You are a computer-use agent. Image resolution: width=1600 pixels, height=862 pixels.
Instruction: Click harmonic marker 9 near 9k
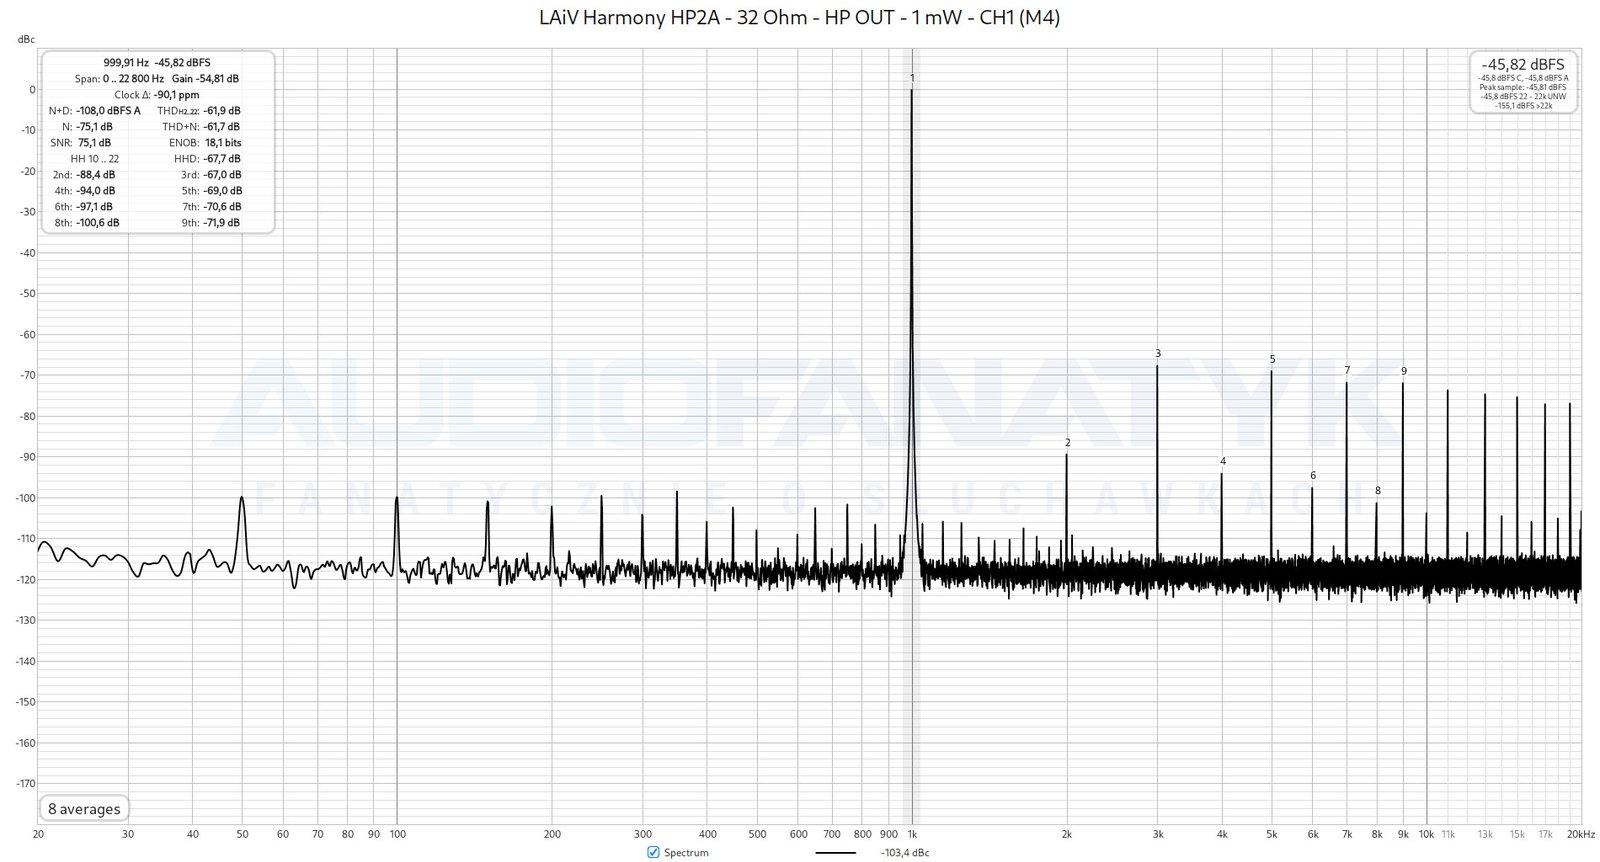pos(1403,371)
